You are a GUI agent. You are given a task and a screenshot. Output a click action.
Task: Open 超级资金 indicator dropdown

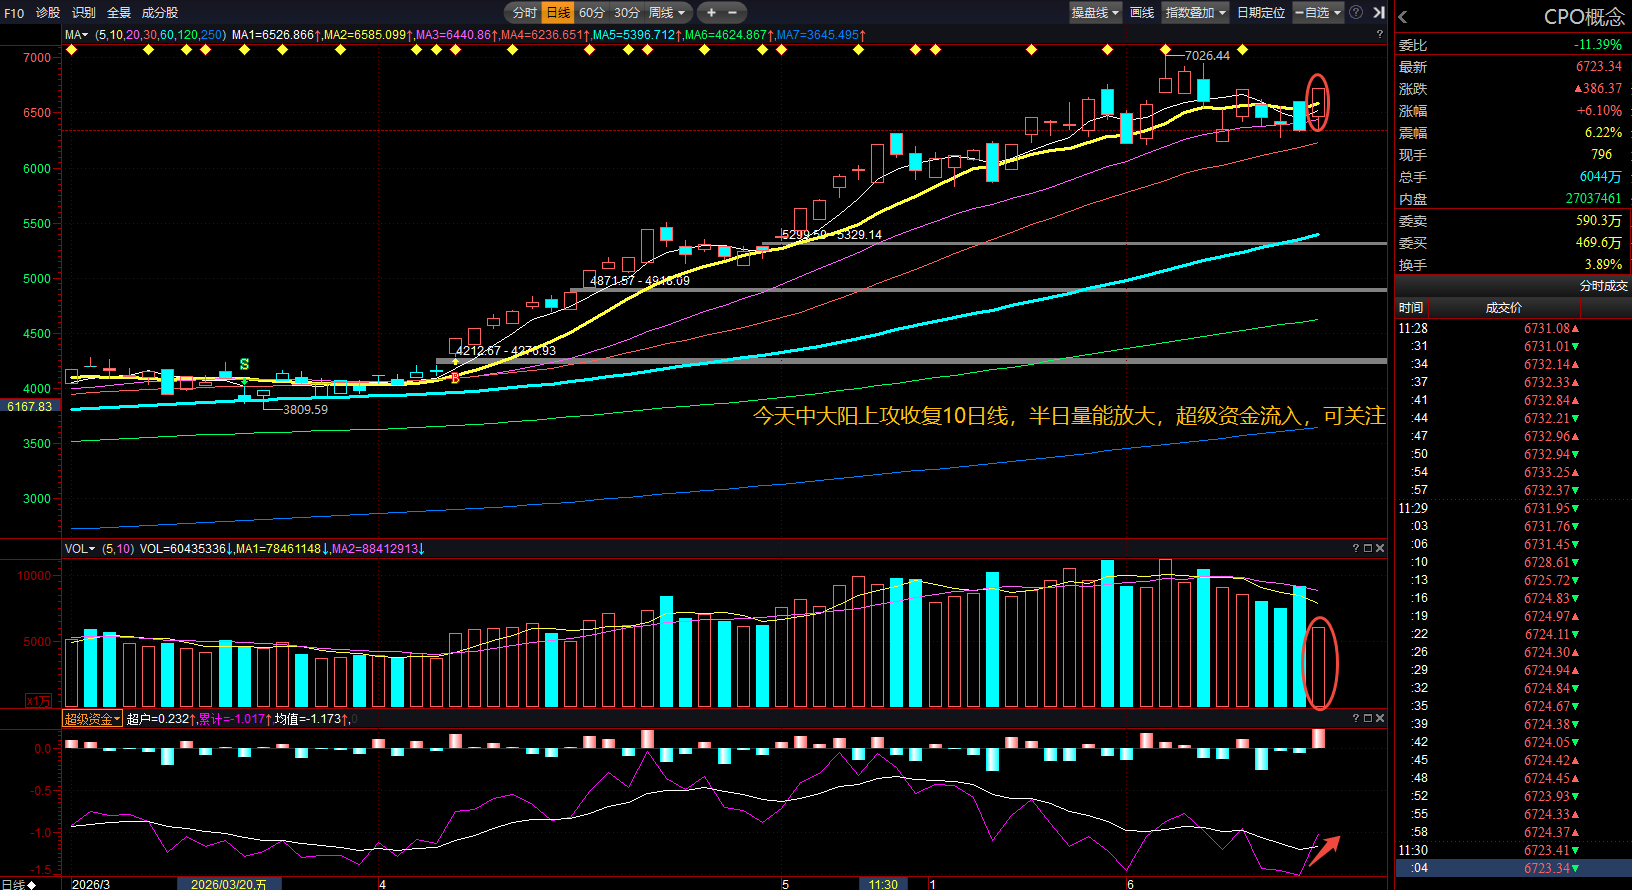pyautogui.click(x=92, y=719)
